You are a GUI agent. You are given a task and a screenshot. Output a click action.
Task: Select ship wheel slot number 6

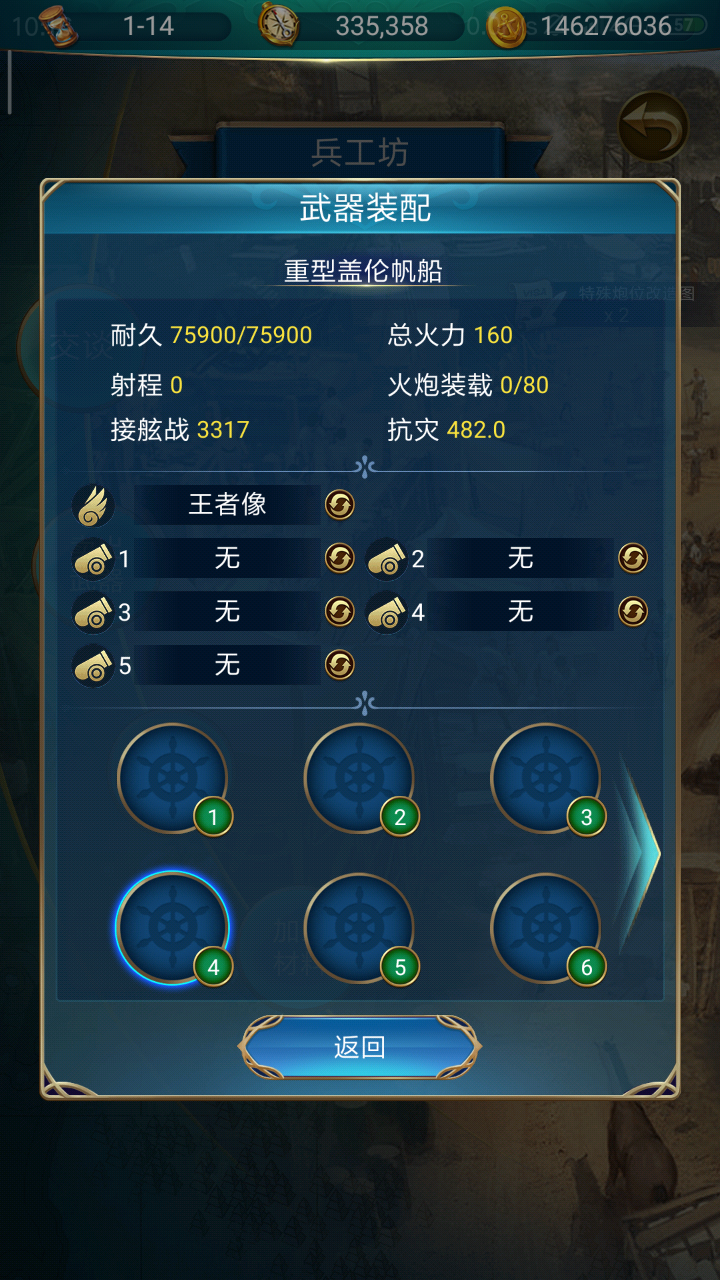[546, 928]
